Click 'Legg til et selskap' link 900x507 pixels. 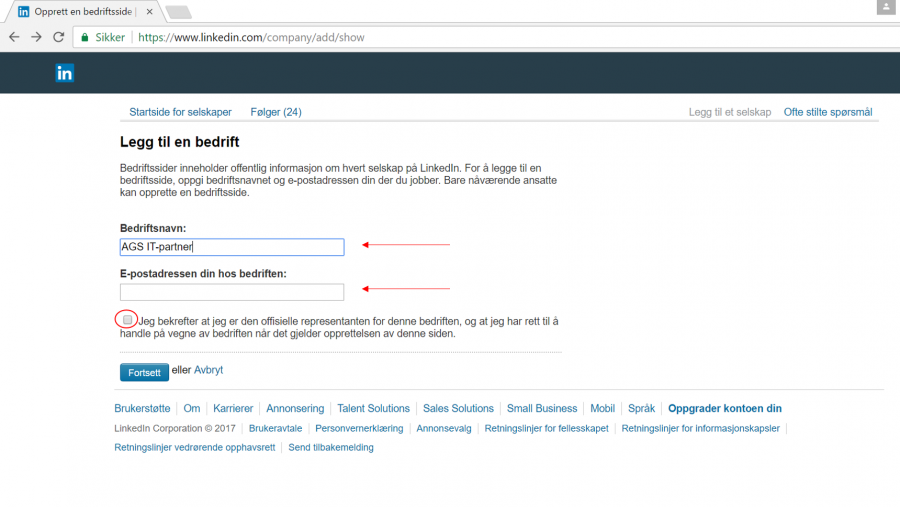click(x=730, y=112)
